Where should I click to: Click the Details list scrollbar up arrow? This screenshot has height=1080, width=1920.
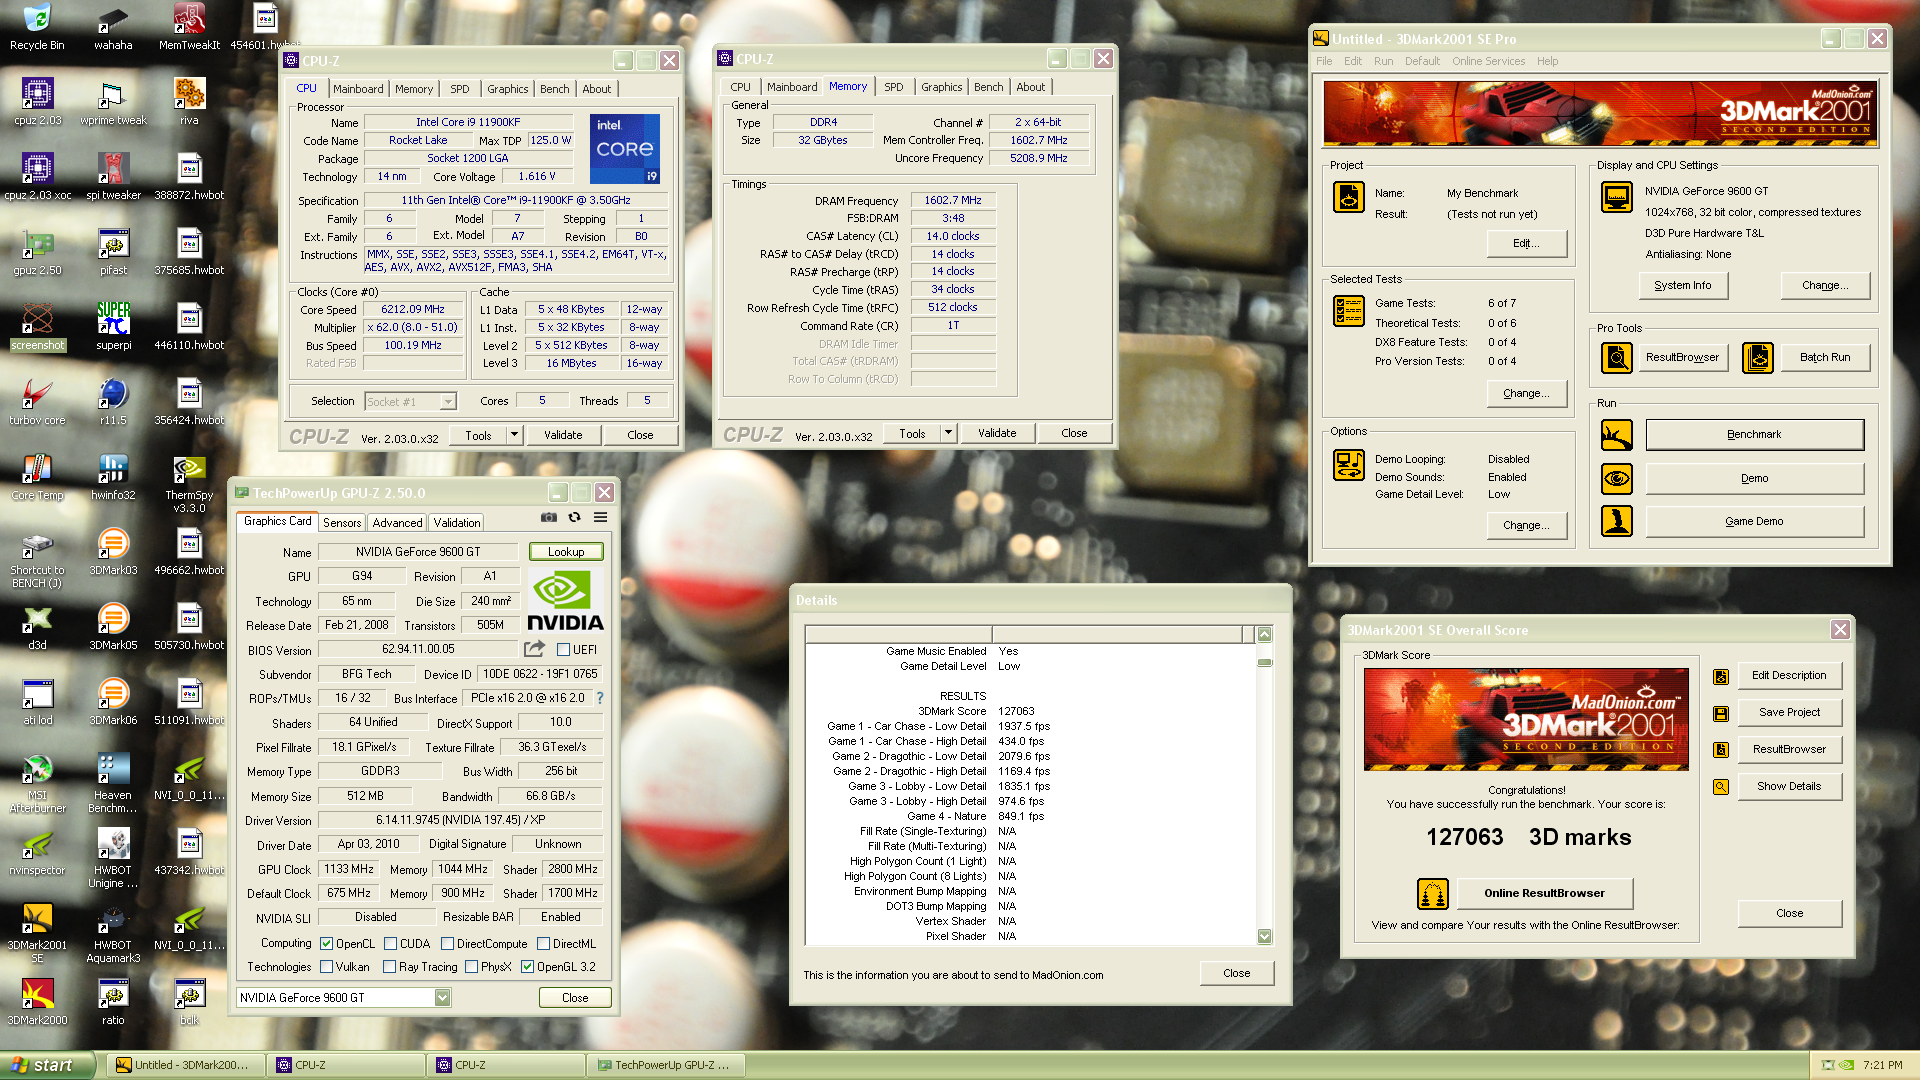[x=1264, y=634]
